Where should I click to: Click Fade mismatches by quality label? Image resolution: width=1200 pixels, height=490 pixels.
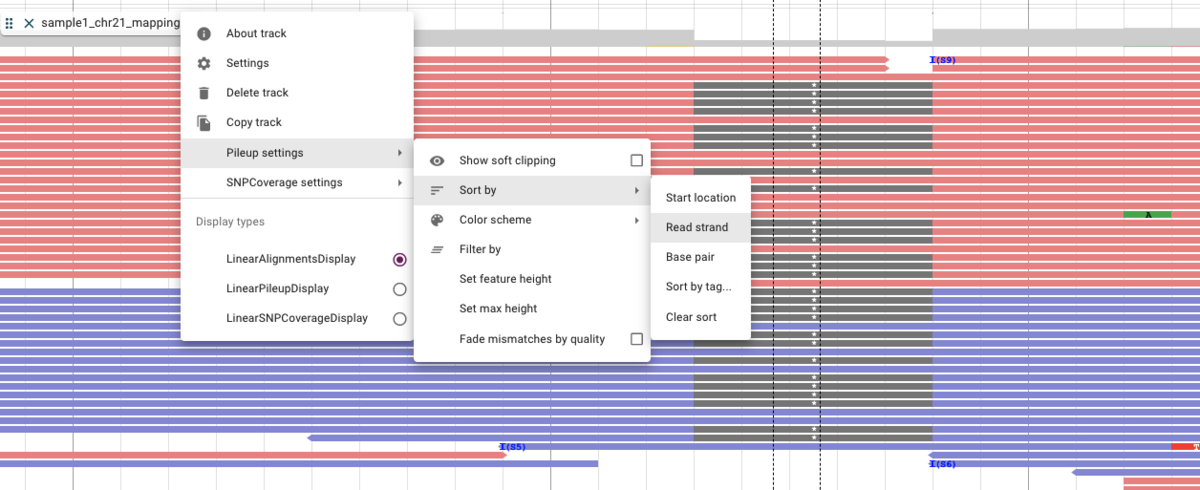coord(532,339)
